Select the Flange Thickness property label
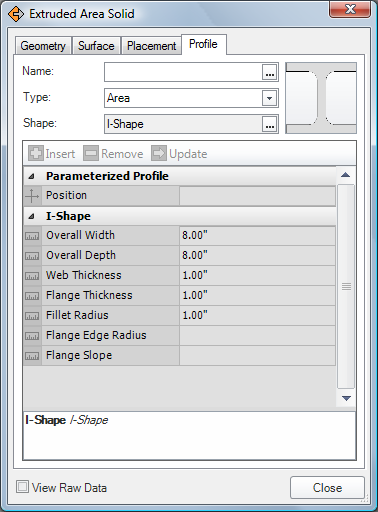The width and height of the screenshot is (378, 512). pos(89,295)
